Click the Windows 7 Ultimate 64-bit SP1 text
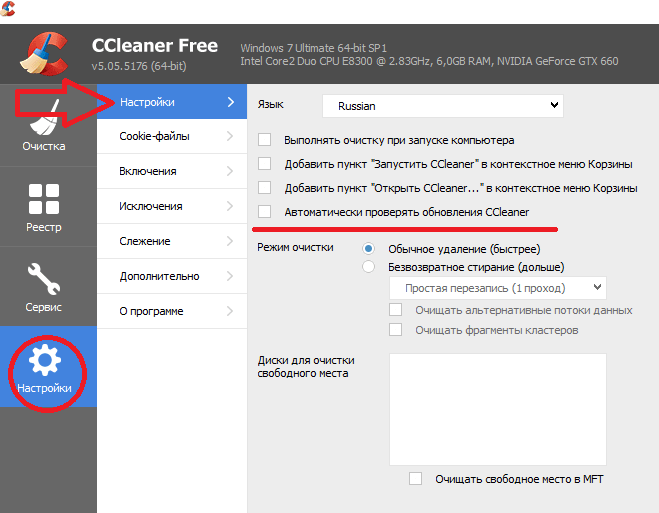659x513 pixels. tap(314, 48)
